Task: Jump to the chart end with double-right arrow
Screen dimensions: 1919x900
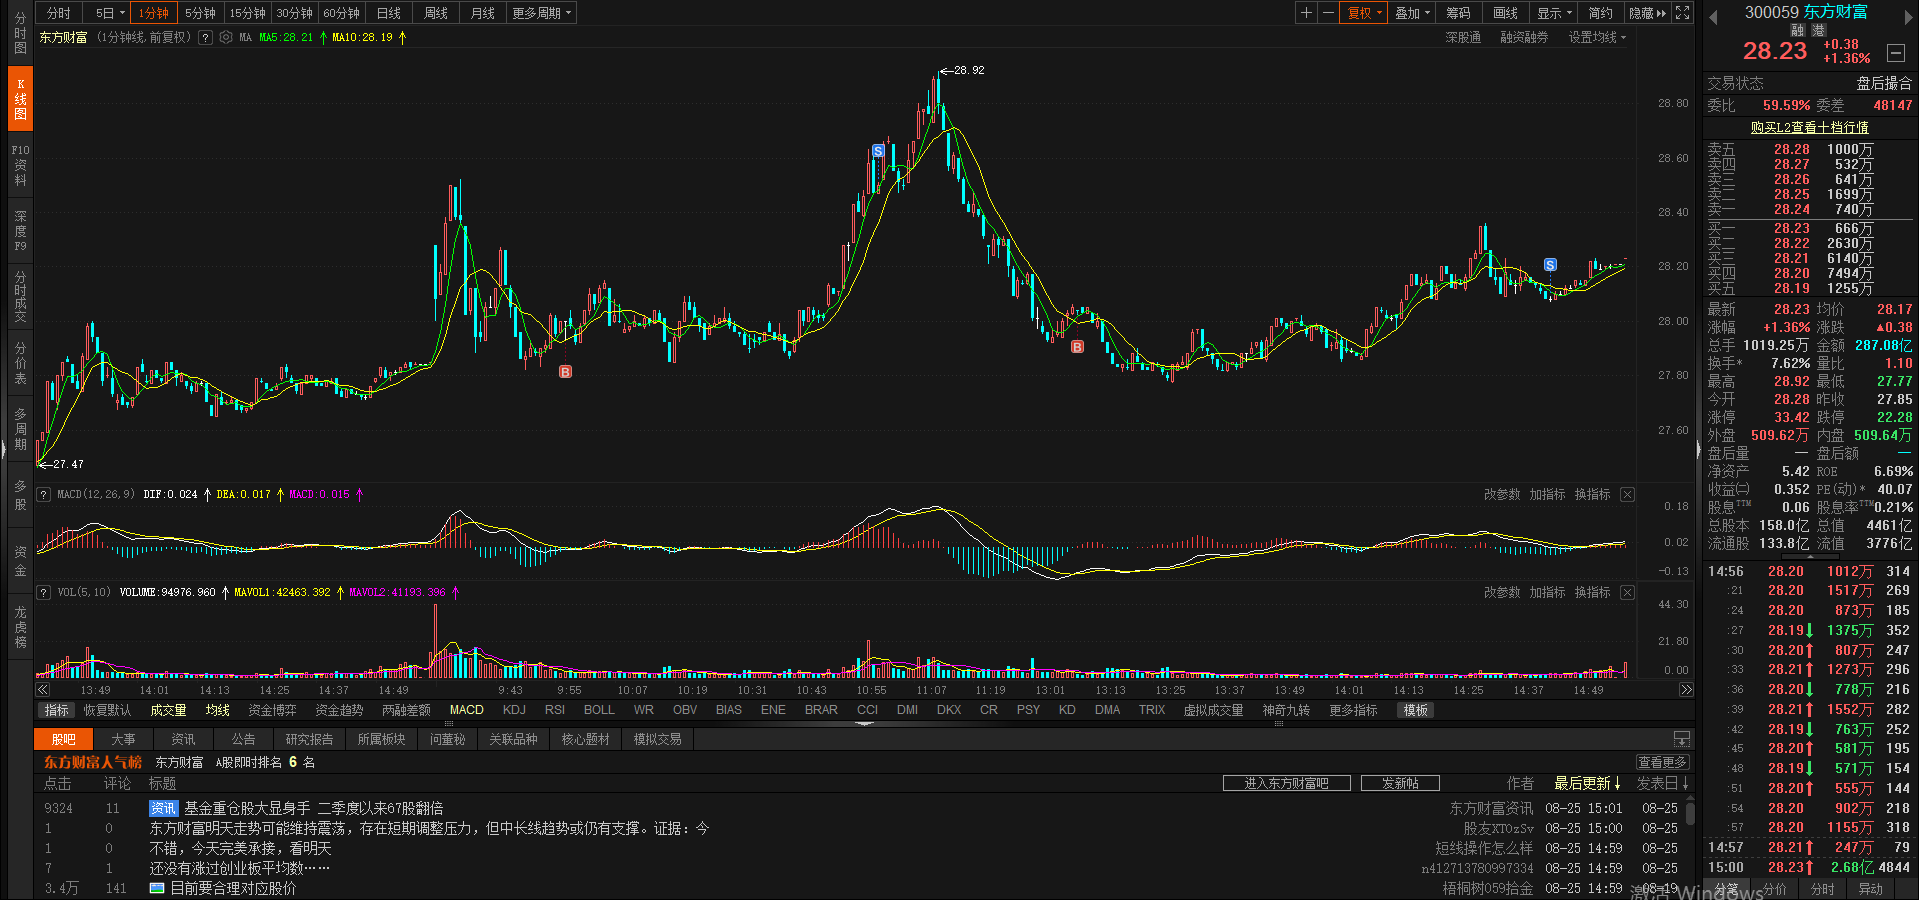Action: coord(1686,690)
